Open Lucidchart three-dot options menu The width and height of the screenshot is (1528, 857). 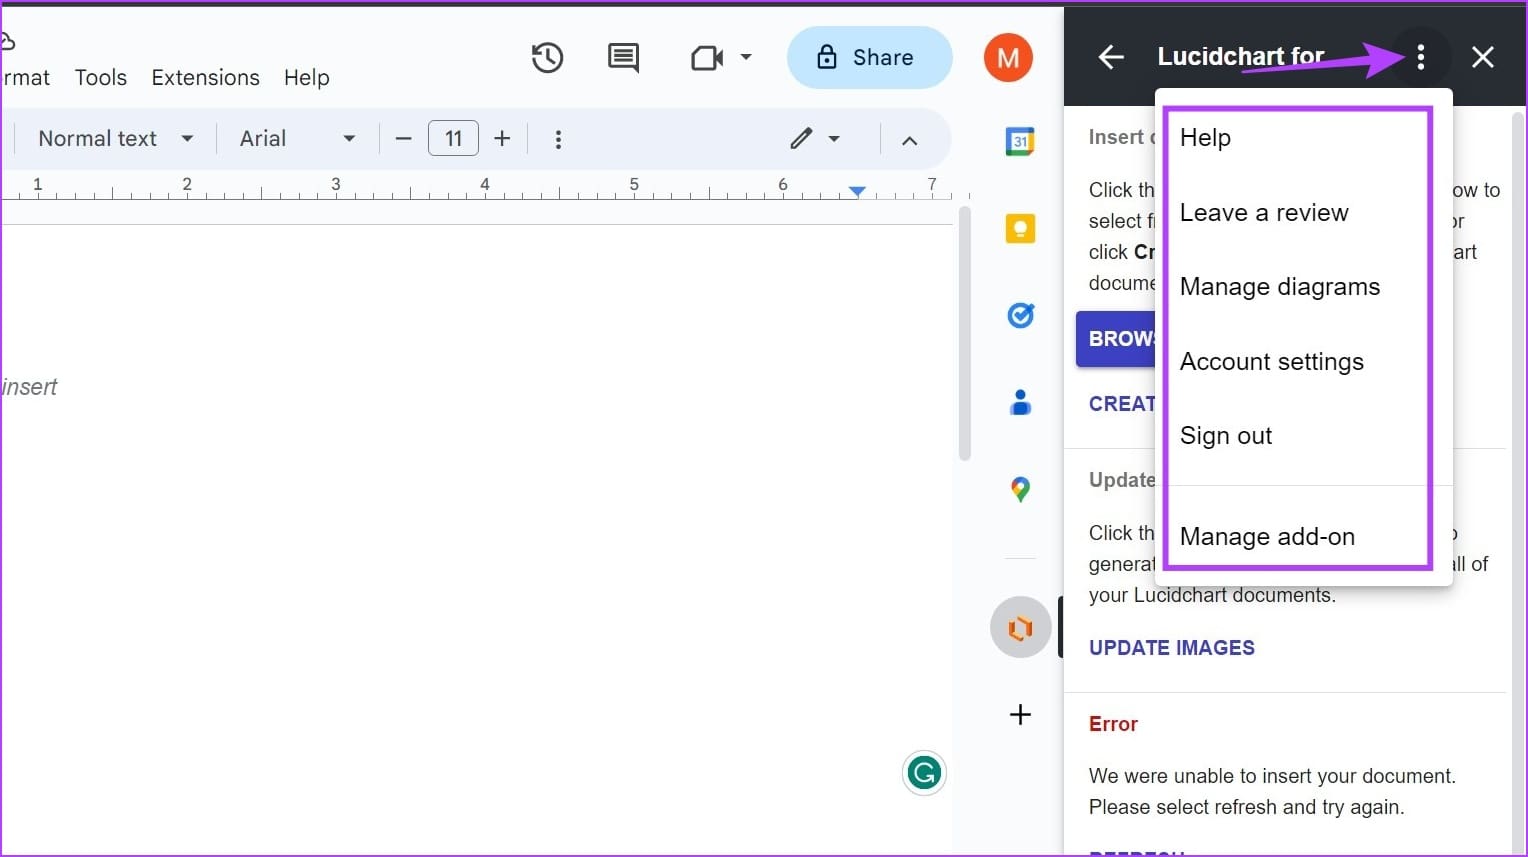pos(1421,57)
